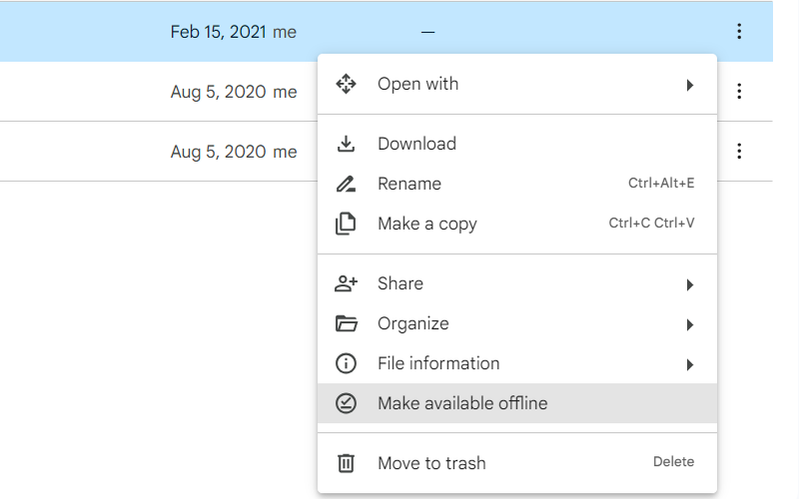Viewport: 799px width, 499px height.
Task: Expand the Organize submenu arrow
Action: coord(689,325)
